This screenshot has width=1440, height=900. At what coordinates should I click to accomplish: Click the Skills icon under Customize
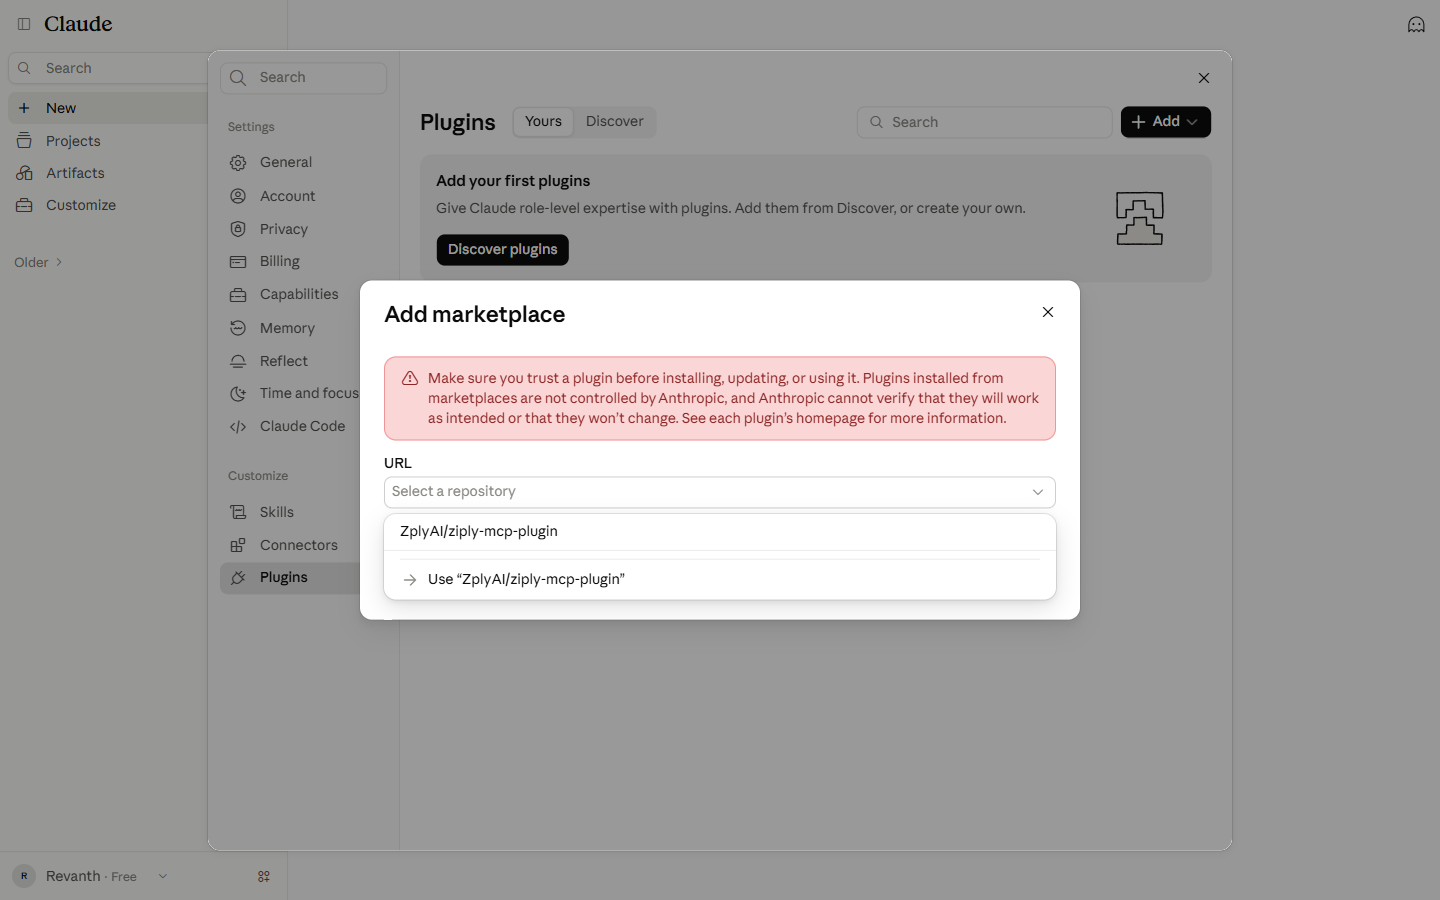pyautogui.click(x=238, y=512)
